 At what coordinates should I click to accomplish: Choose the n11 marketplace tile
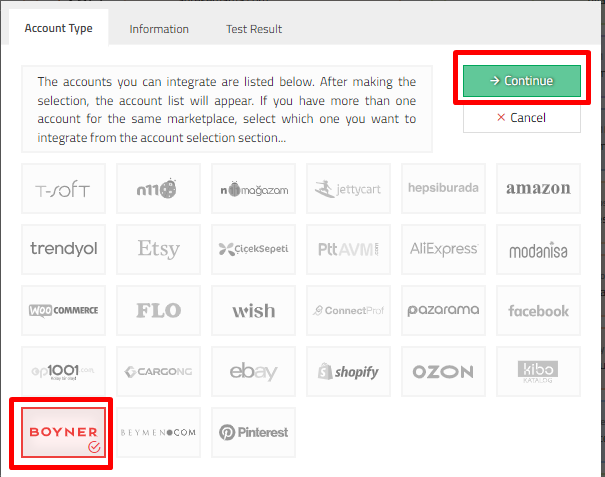tap(159, 188)
